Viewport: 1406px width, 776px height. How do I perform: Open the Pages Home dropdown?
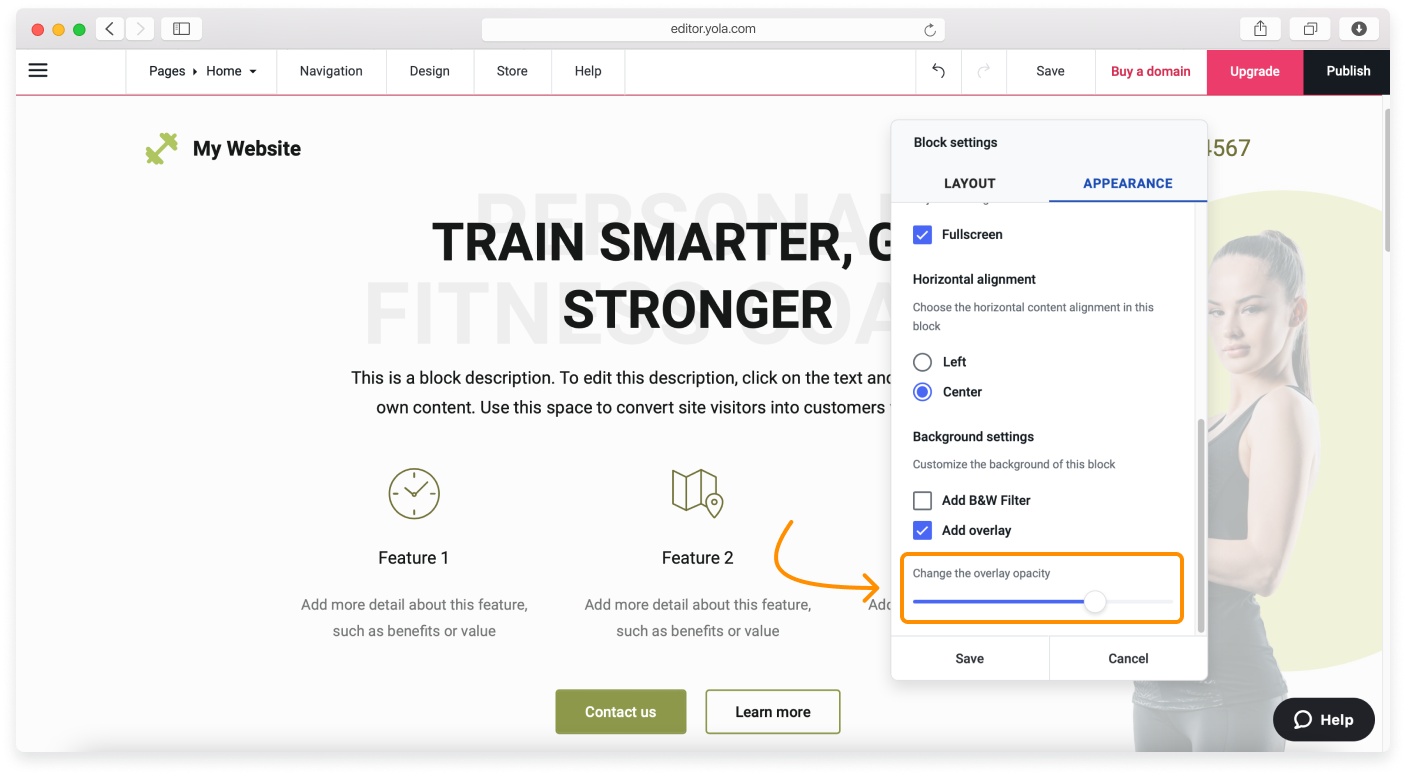click(202, 71)
